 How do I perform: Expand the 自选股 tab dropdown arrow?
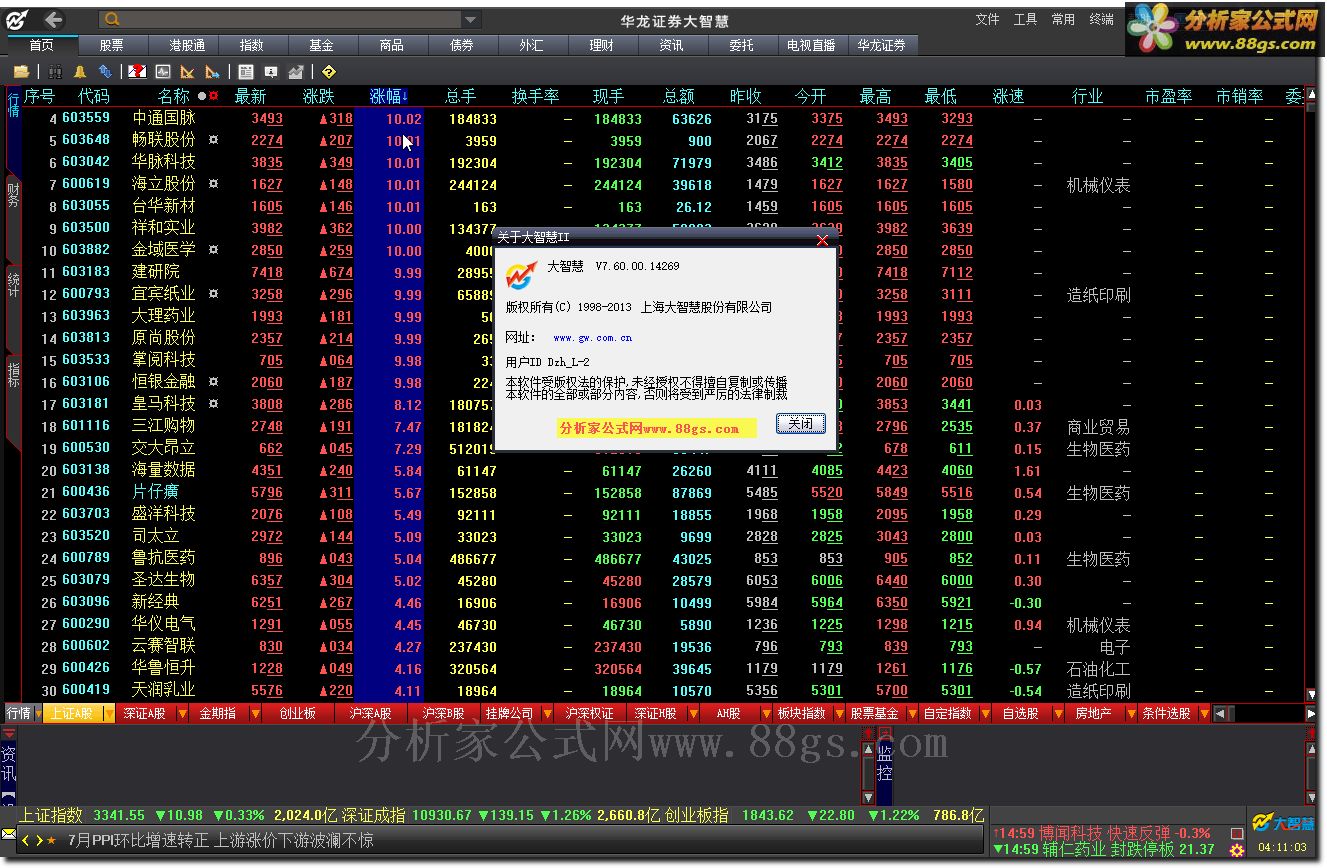(1058, 714)
